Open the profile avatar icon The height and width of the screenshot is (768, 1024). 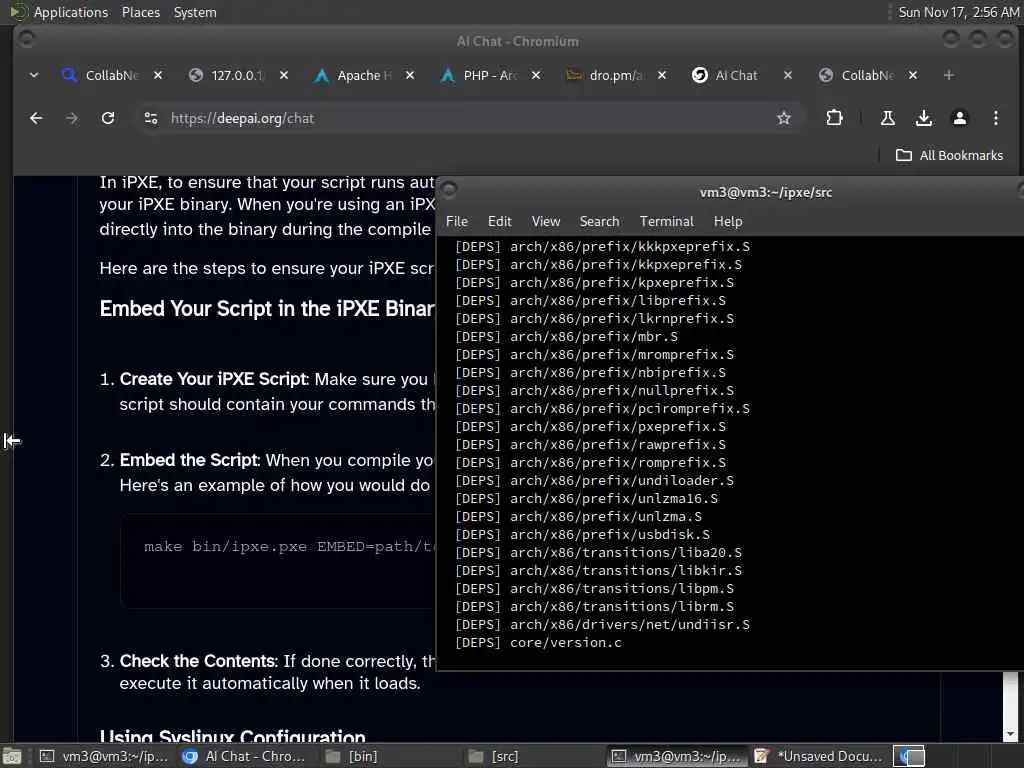(x=959, y=118)
